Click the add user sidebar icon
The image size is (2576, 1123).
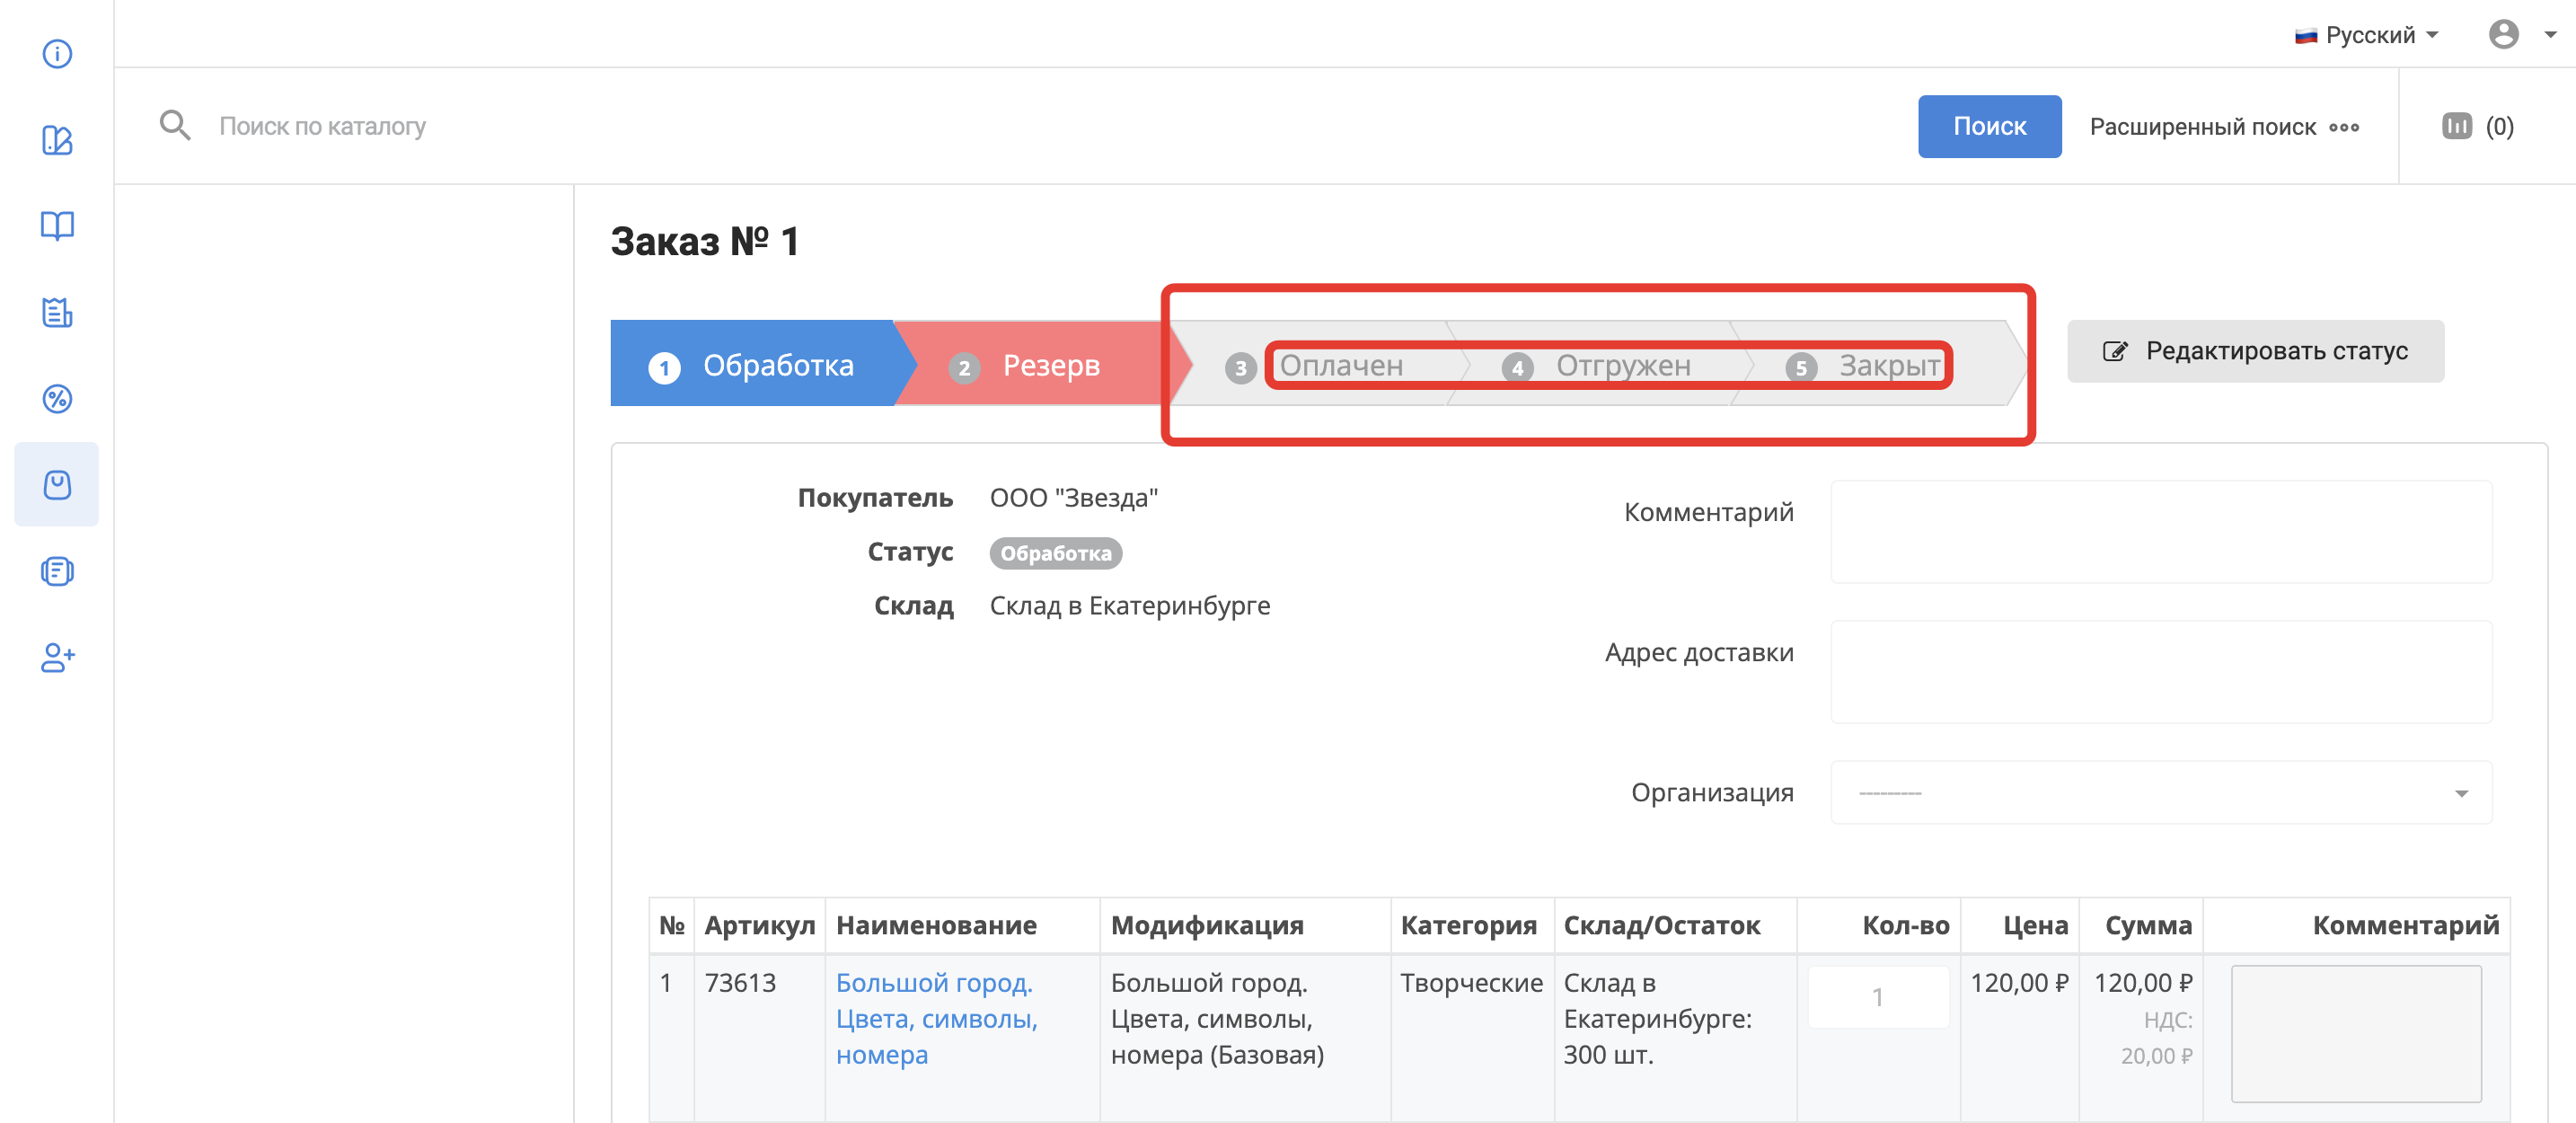click(x=57, y=657)
